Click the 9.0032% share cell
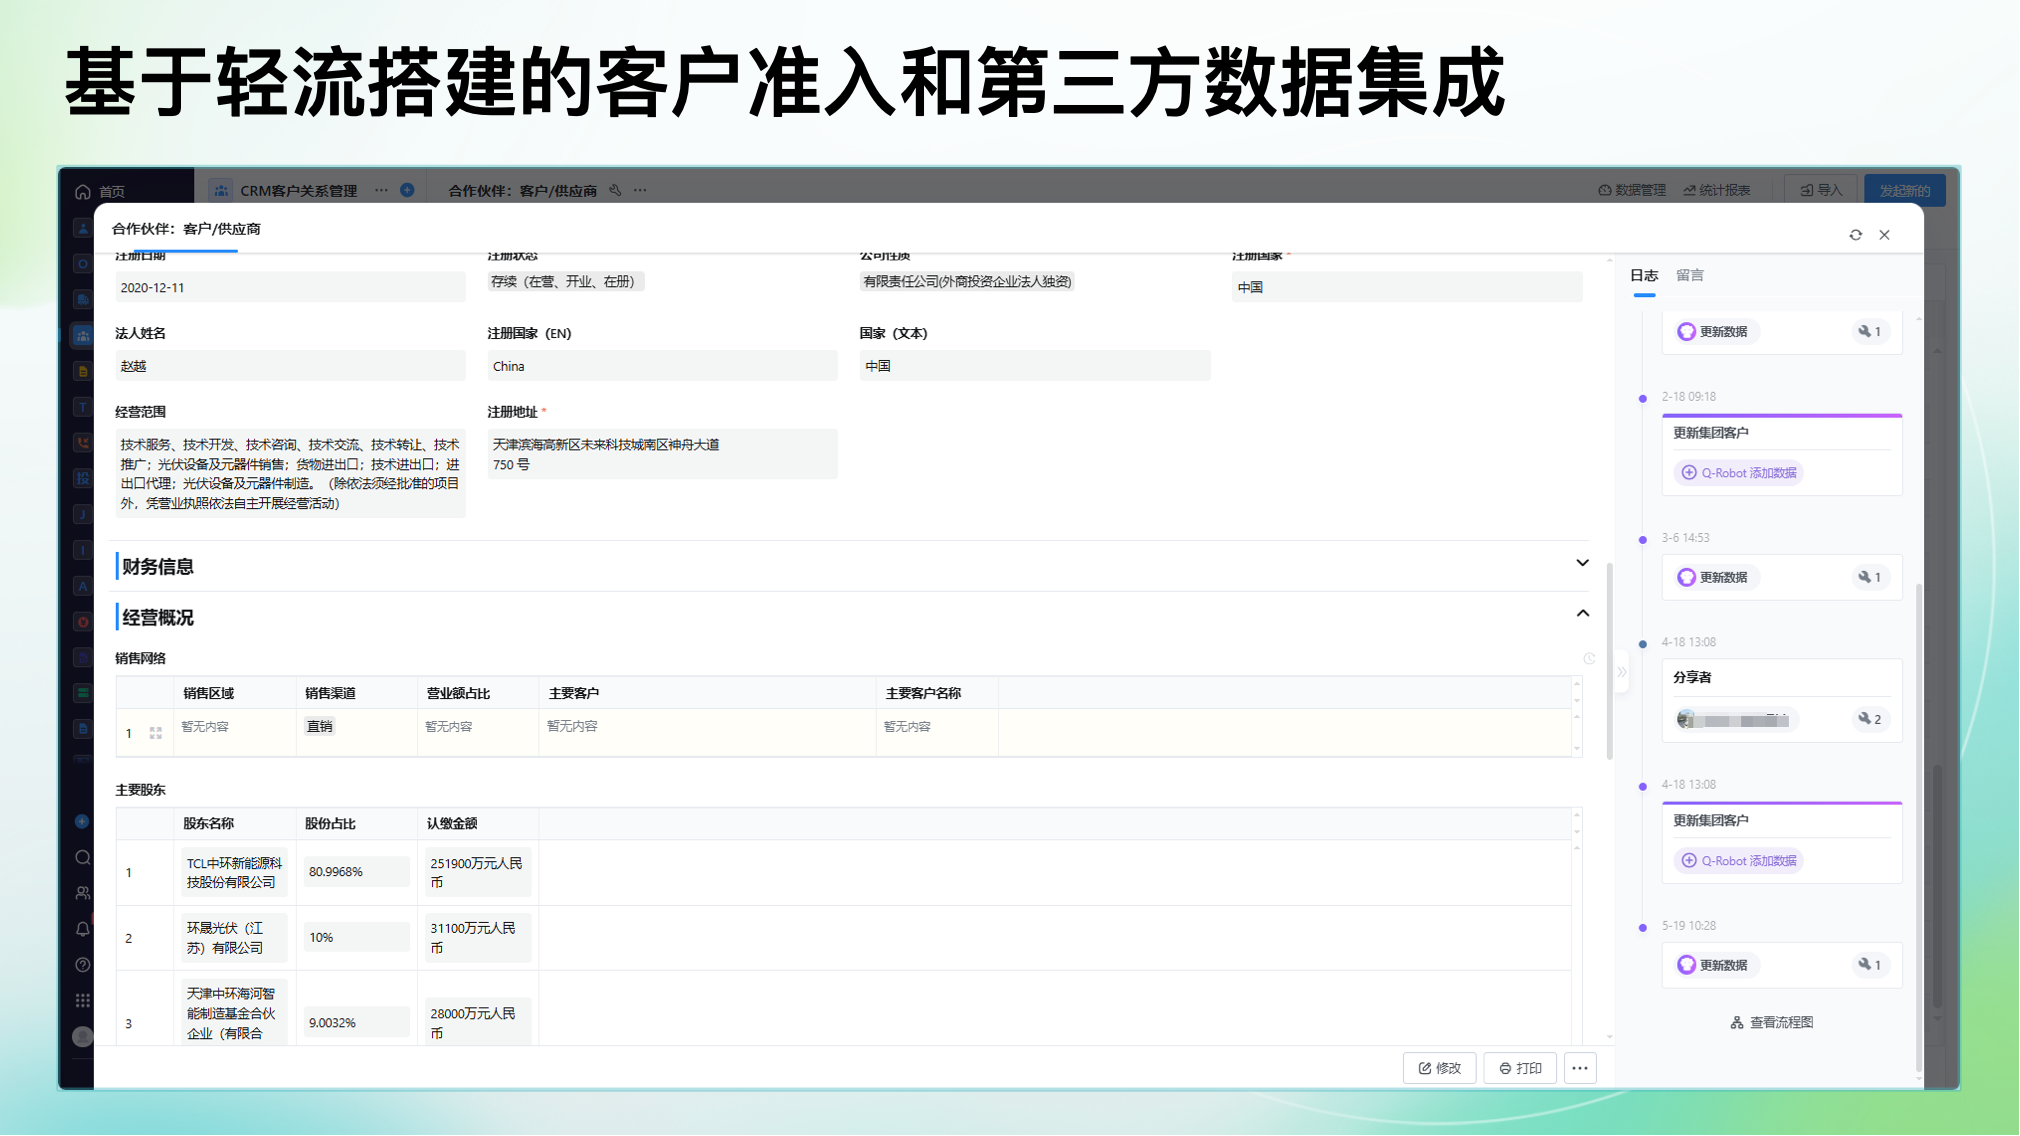 coord(356,1022)
